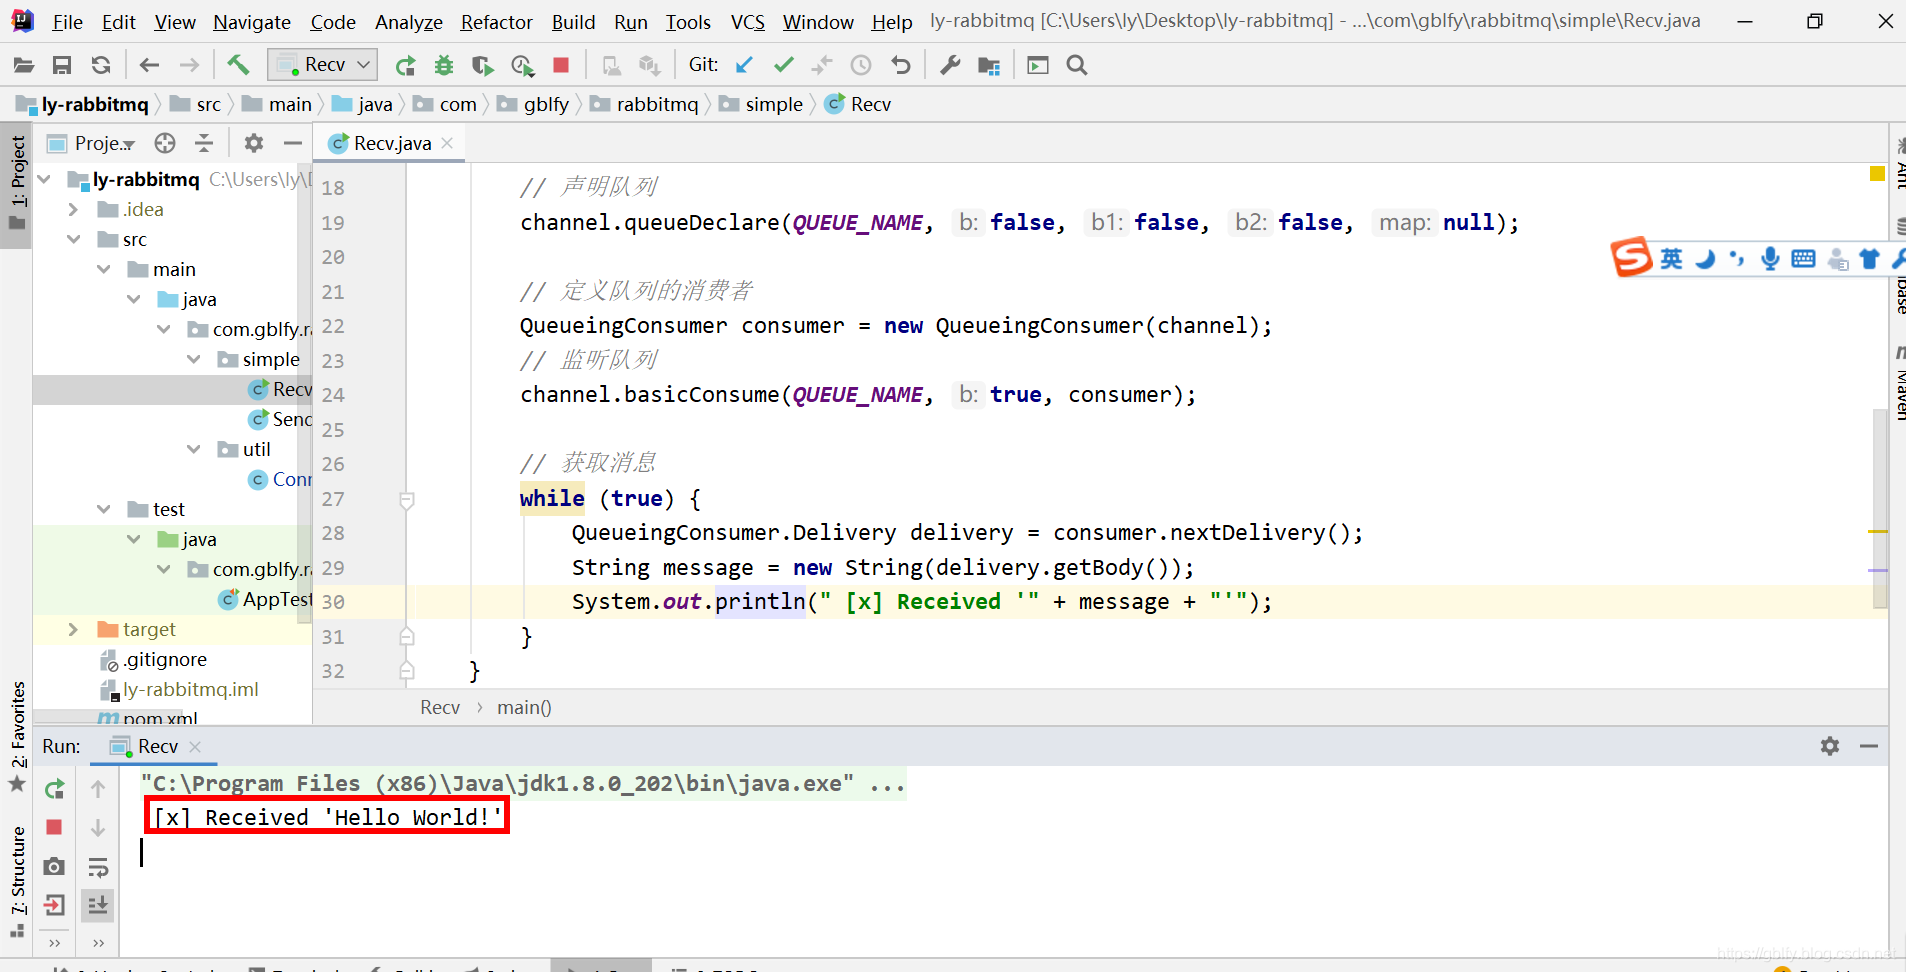
Task: Select the Recv.java editor tab
Action: pyautogui.click(x=392, y=143)
